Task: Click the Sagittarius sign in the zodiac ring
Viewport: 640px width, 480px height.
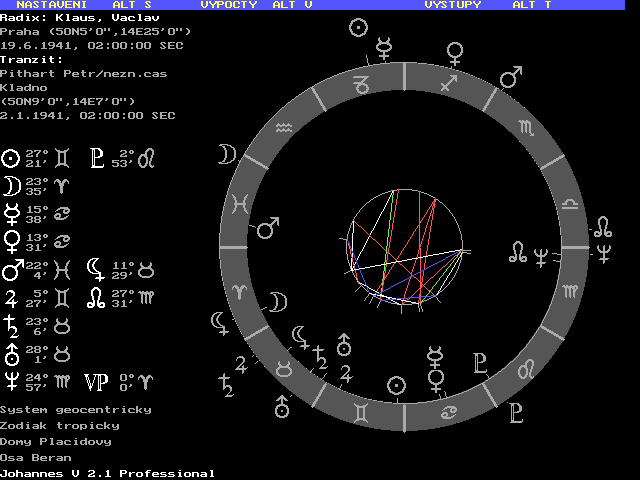Action: click(449, 83)
